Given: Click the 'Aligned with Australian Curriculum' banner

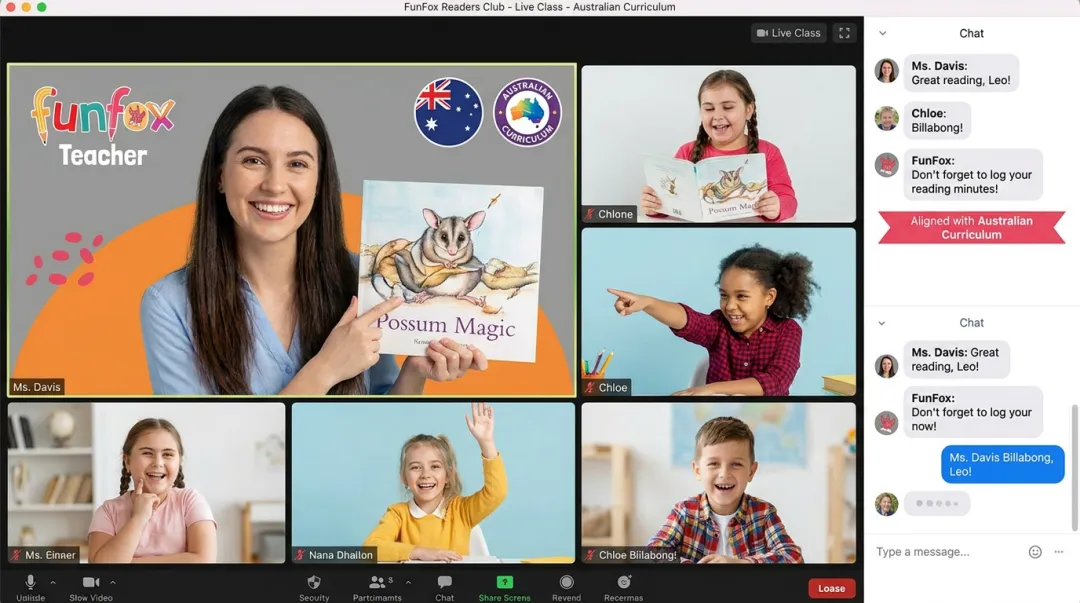Looking at the screenshot, I should pos(972,227).
